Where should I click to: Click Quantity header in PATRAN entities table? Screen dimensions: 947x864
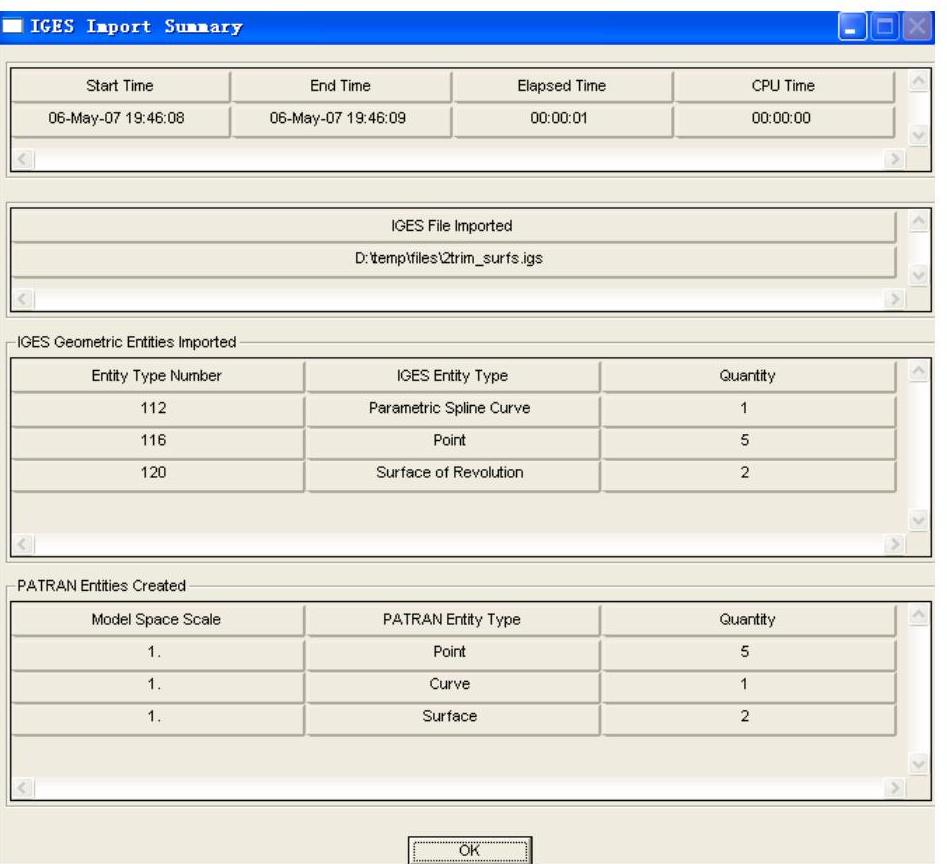coord(748,619)
